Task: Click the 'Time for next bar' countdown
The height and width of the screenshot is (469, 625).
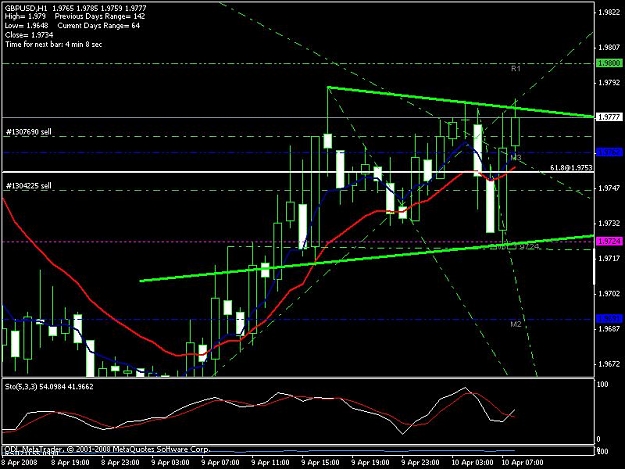Action: 53,44
